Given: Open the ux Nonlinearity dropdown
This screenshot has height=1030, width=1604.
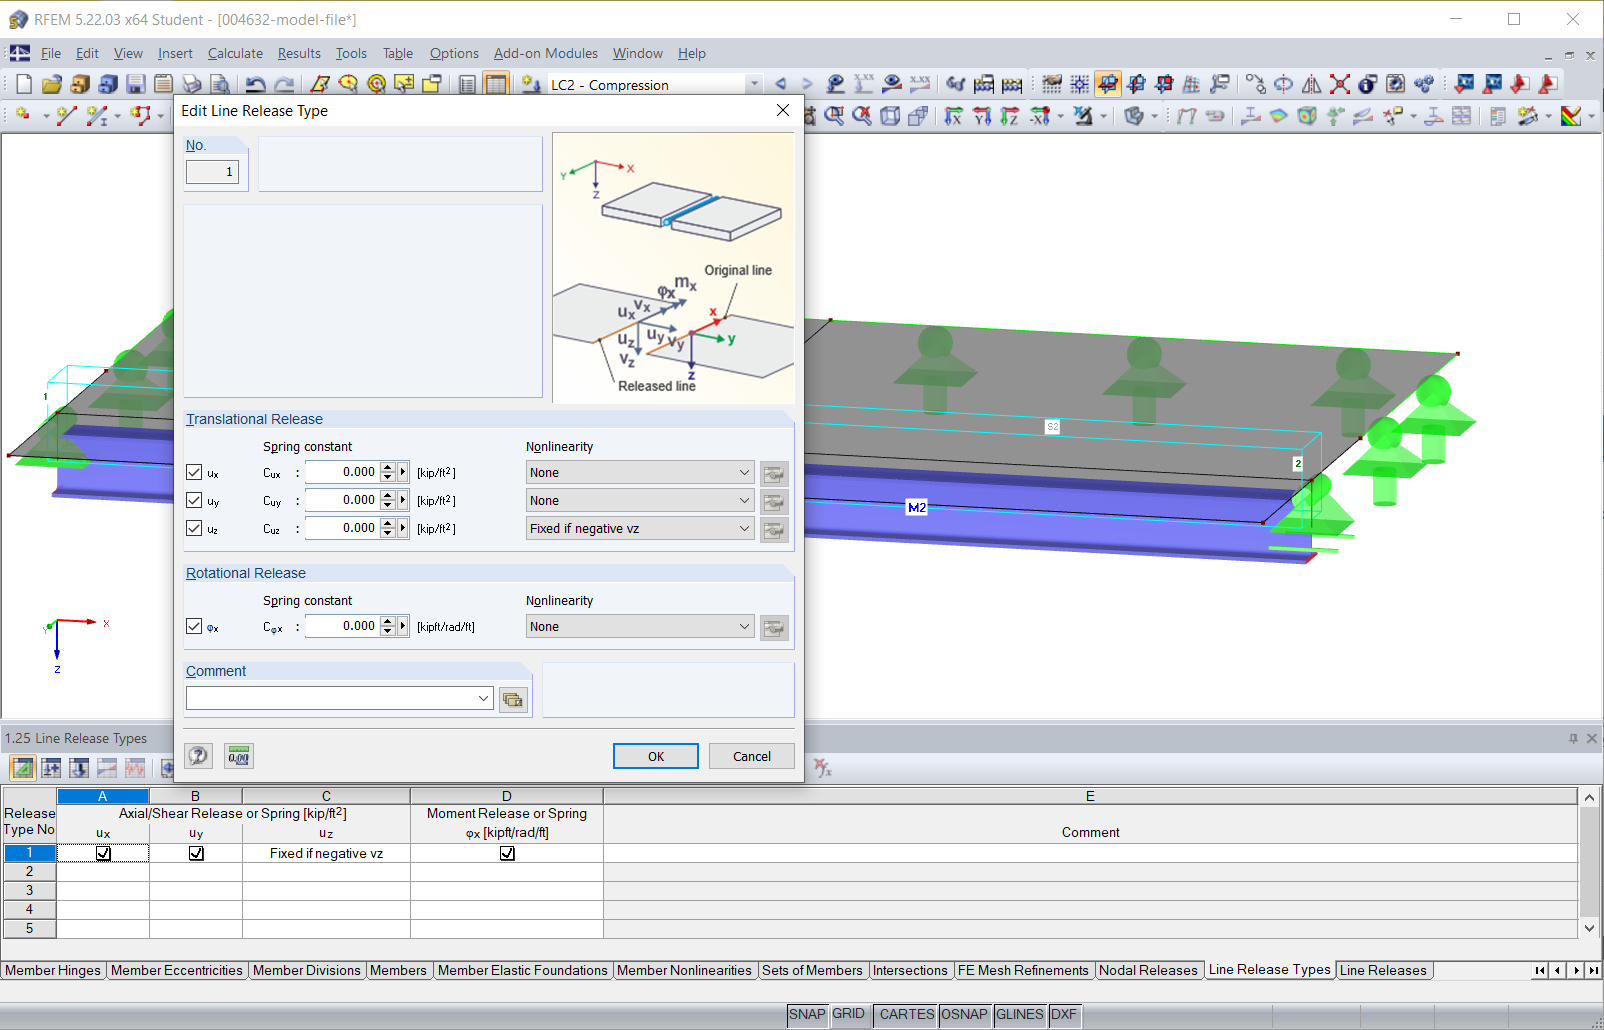Looking at the screenshot, I should [x=640, y=472].
